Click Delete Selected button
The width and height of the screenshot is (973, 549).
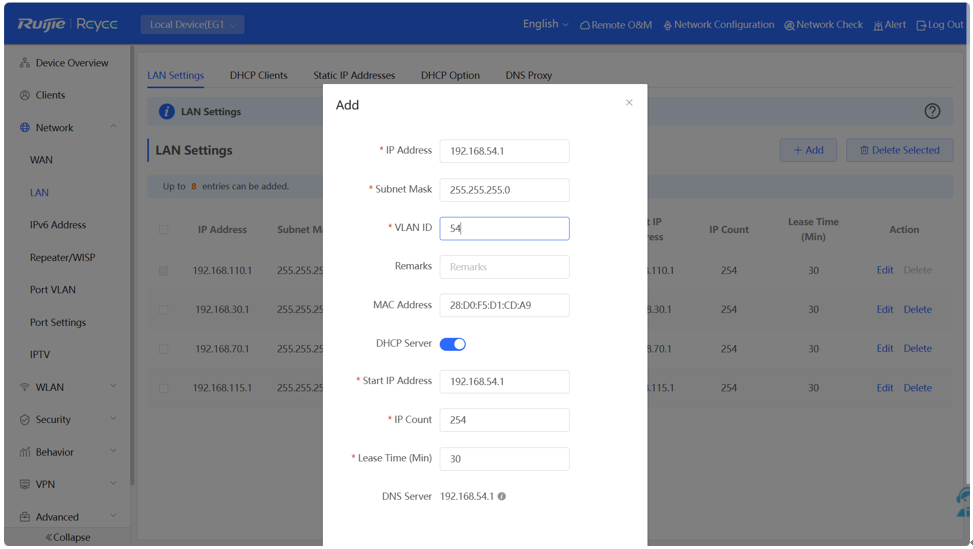pyautogui.click(x=899, y=150)
